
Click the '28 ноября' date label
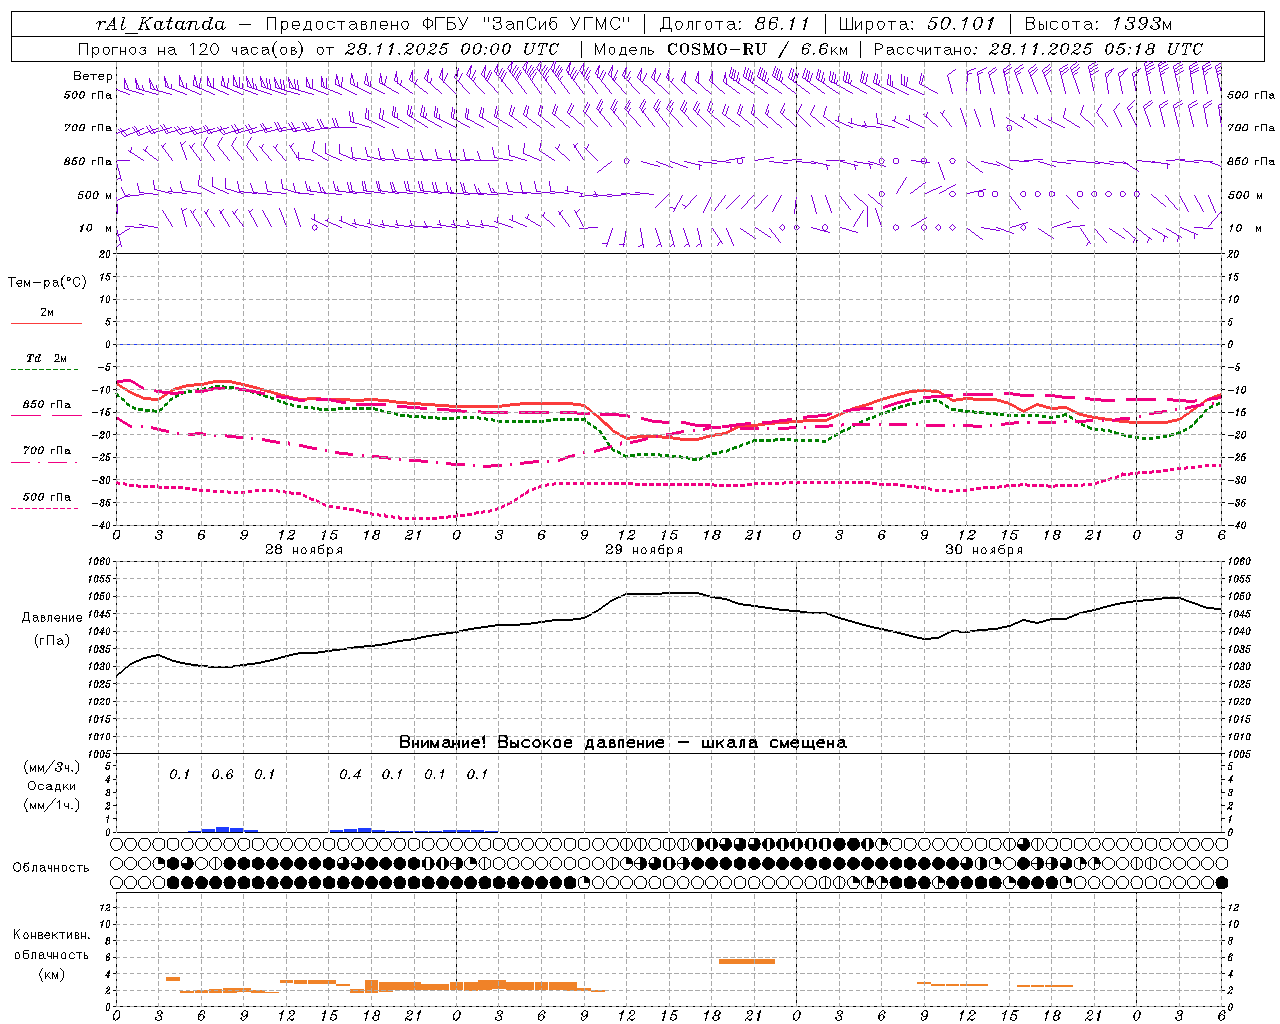(x=304, y=550)
